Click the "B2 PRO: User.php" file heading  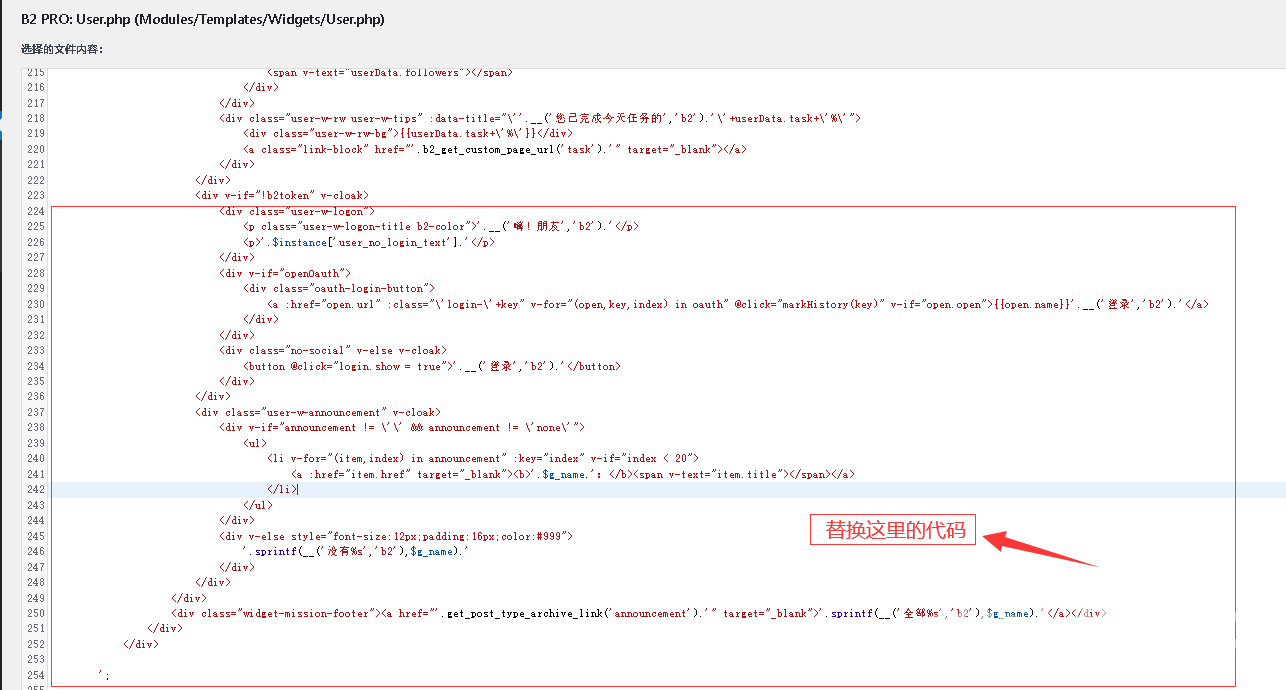coord(202,19)
